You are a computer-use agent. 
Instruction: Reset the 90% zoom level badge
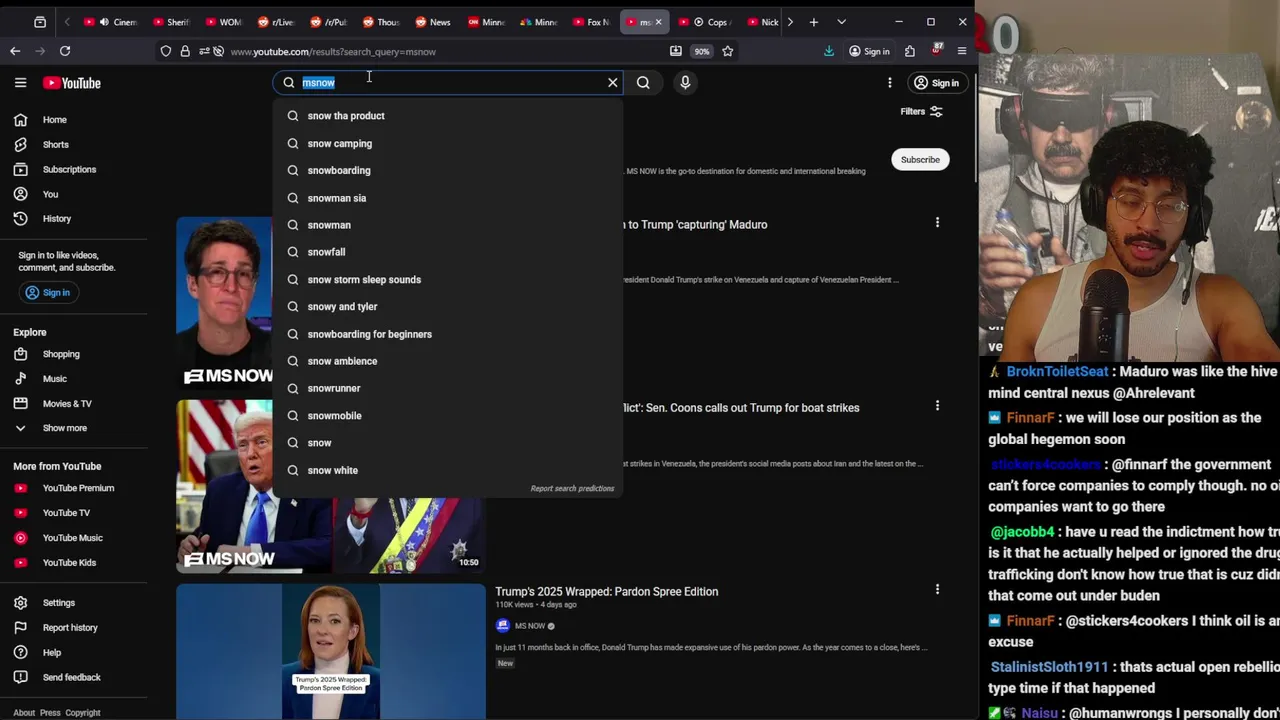[x=702, y=51]
